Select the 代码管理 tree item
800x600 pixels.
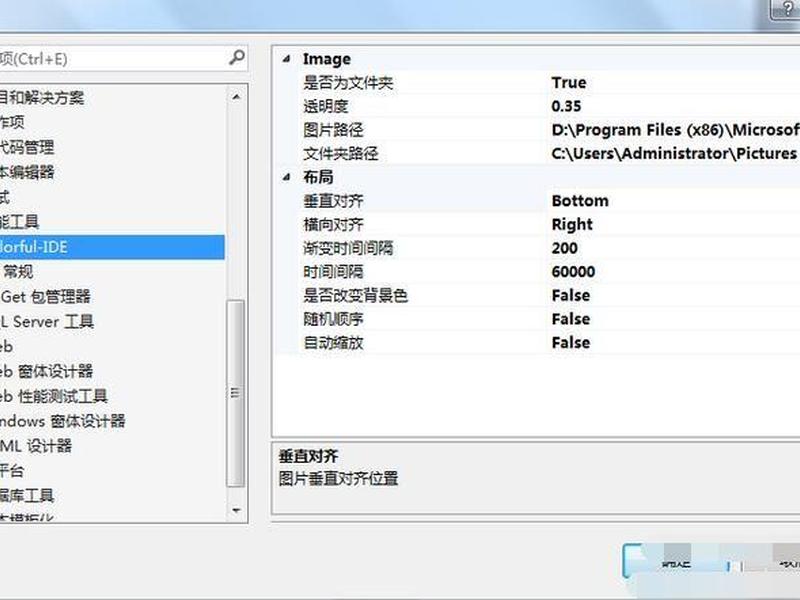(27, 147)
